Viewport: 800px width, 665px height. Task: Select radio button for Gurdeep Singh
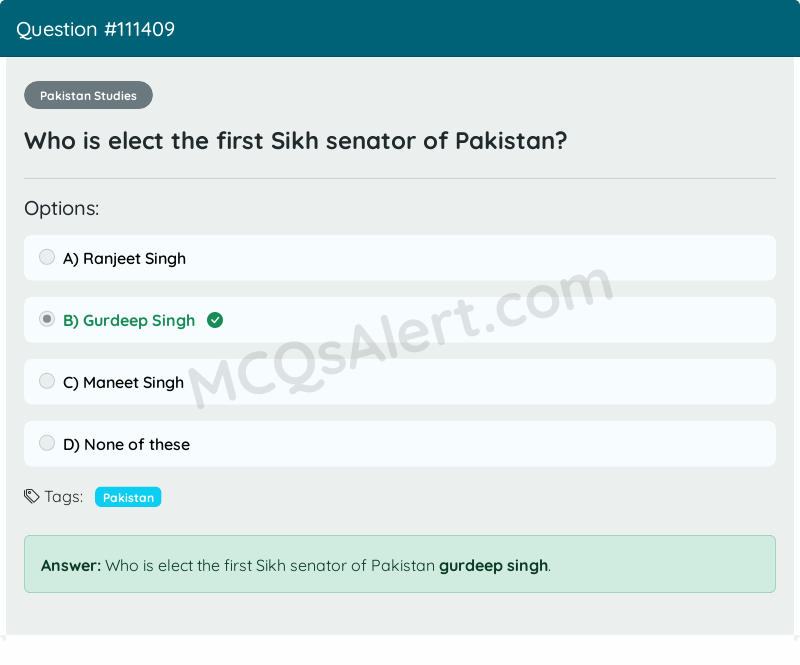[x=47, y=319]
